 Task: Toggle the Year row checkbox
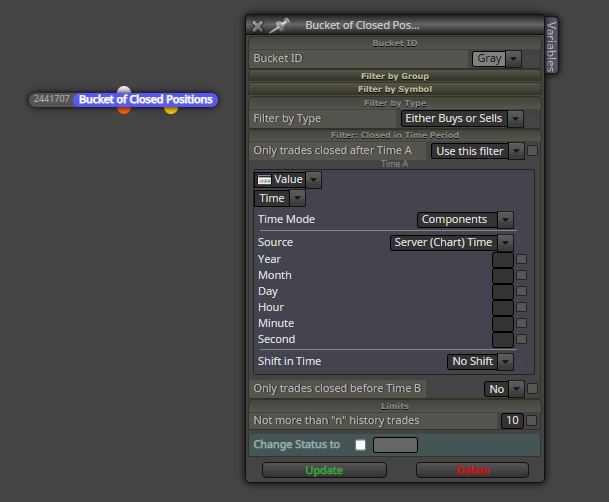tap(522, 259)
